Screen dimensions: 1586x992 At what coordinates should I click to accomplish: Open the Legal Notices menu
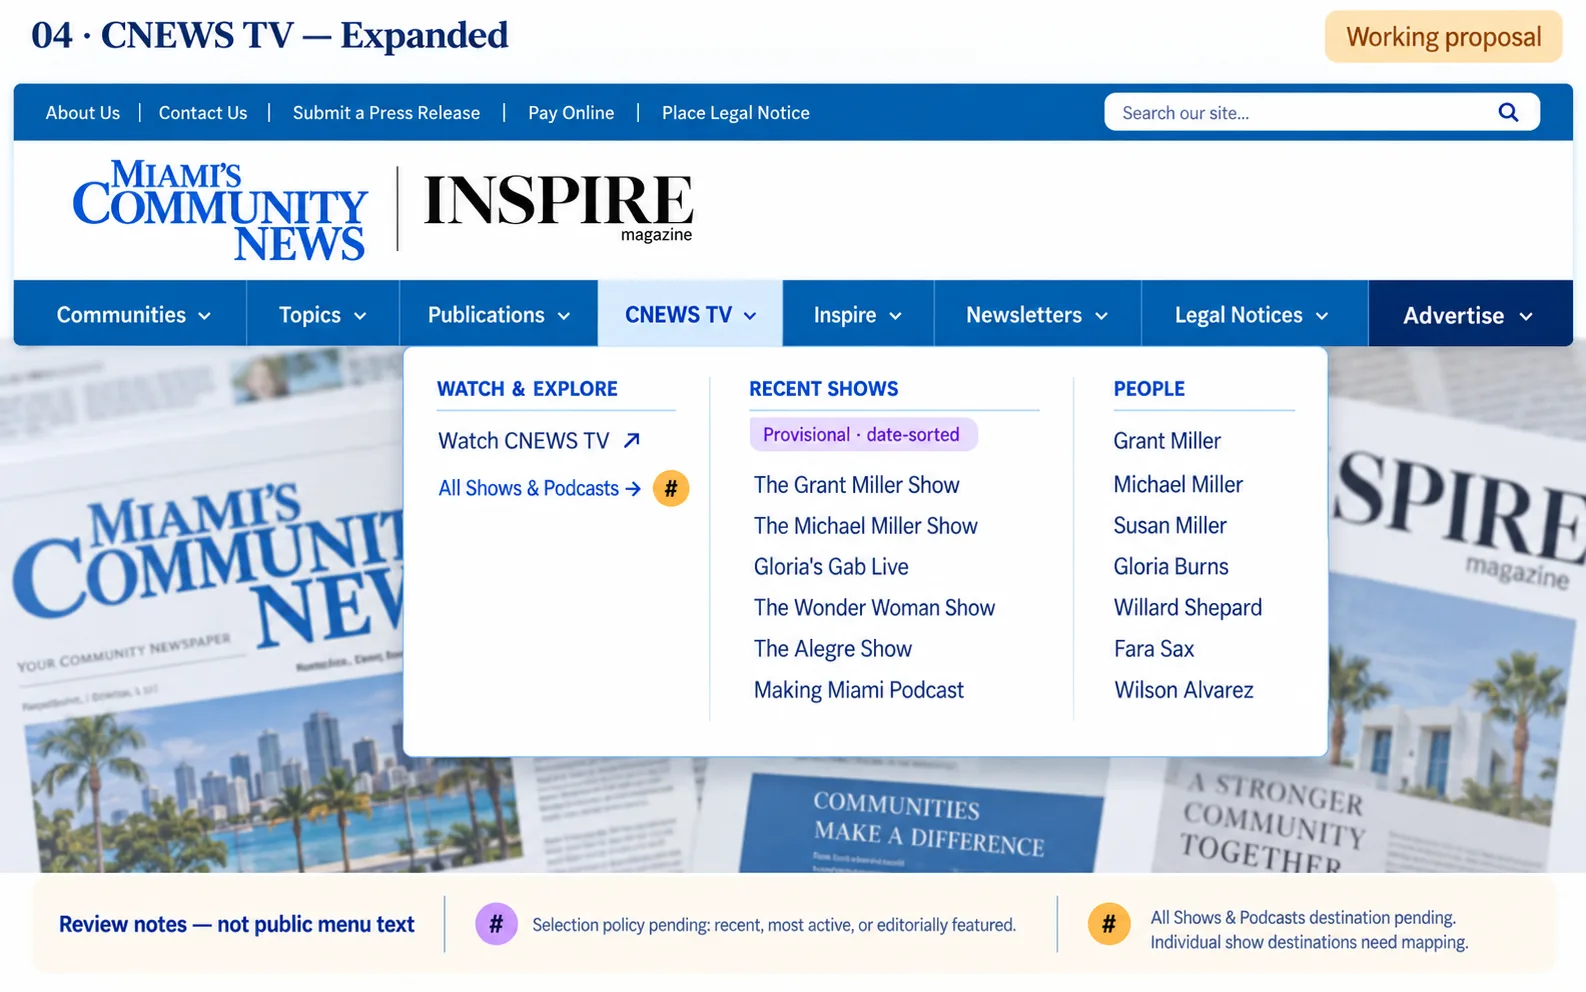point(1252,315)
